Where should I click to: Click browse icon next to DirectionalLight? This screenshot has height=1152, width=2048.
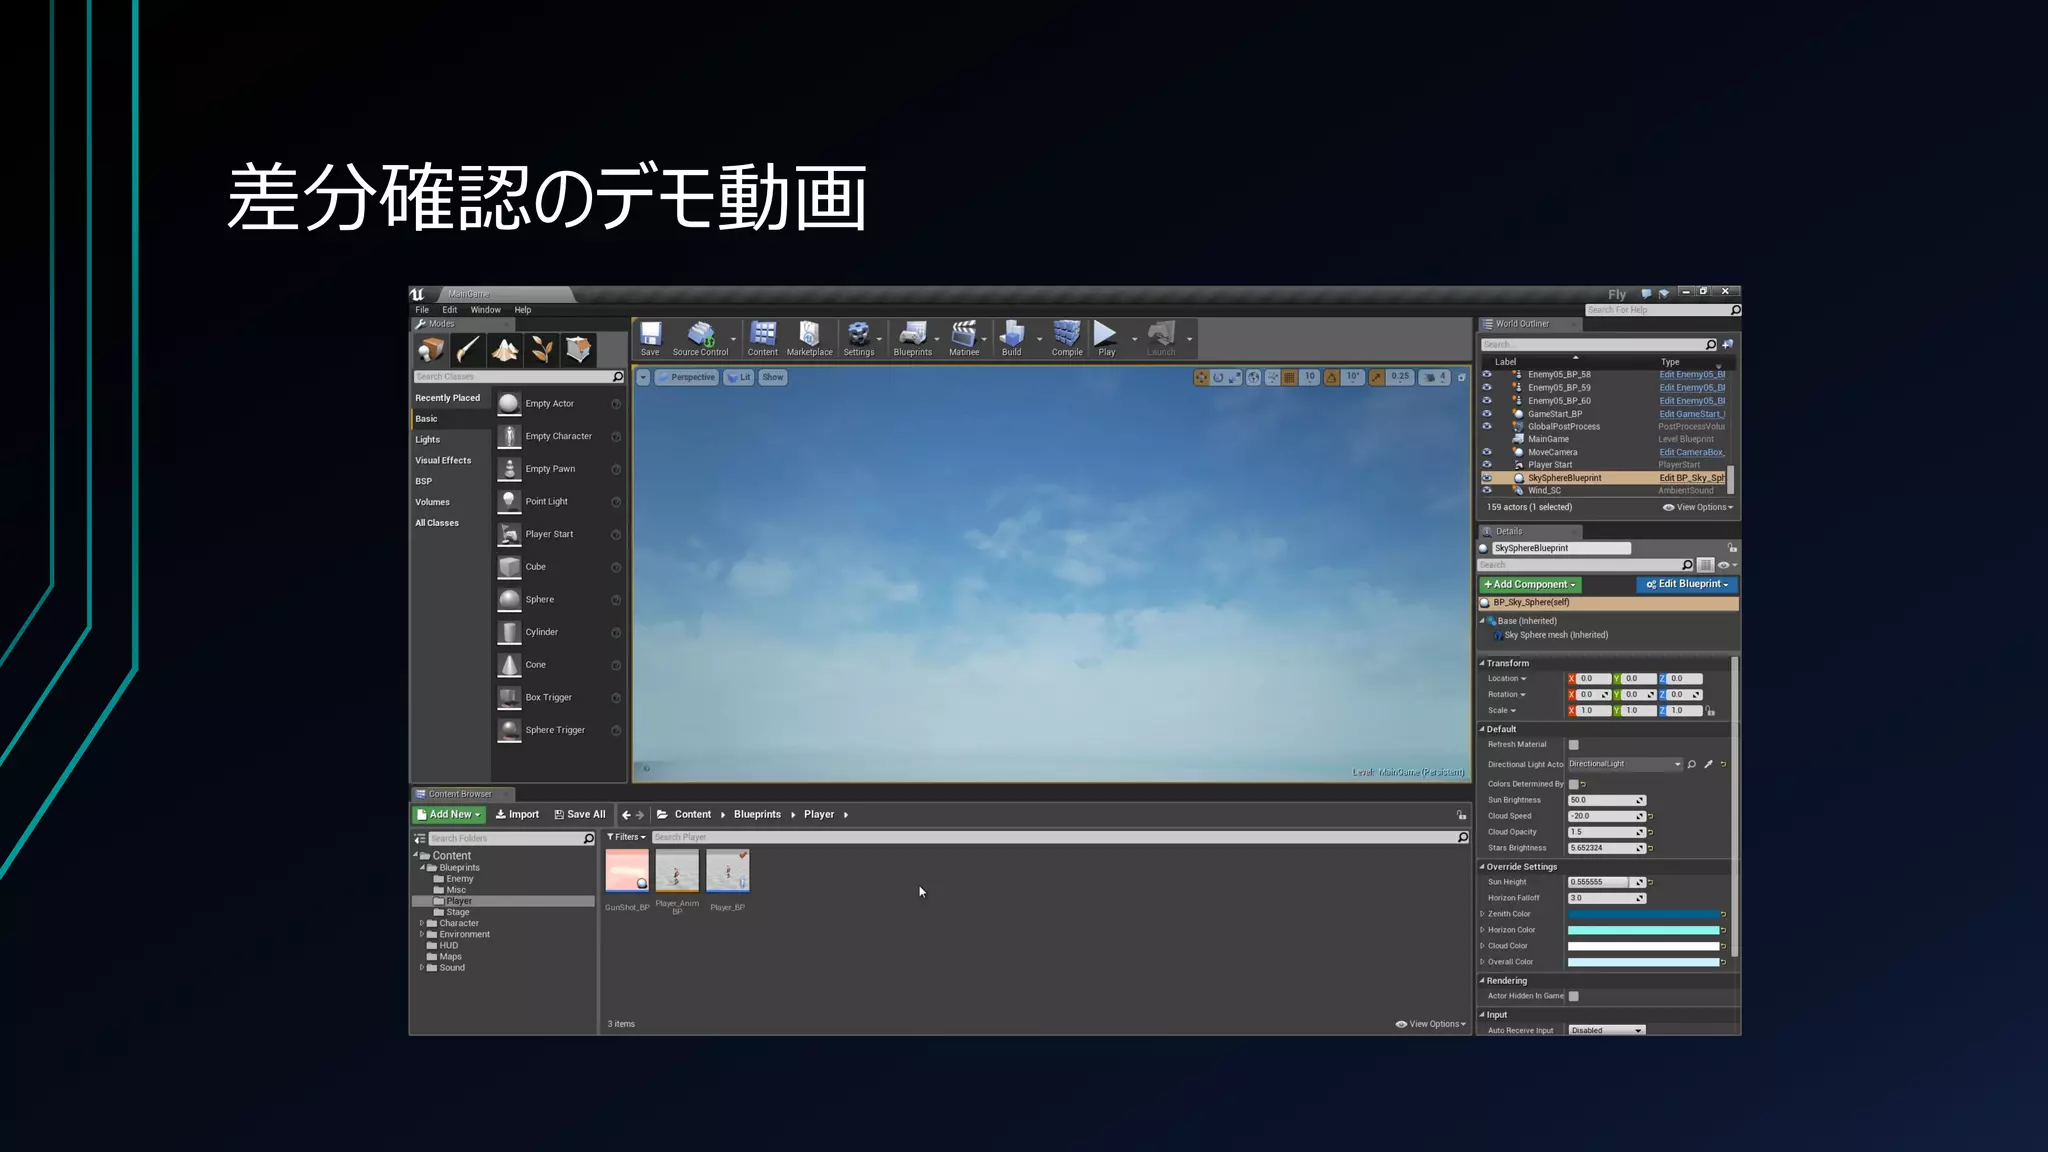click(x=1692, y=764)
